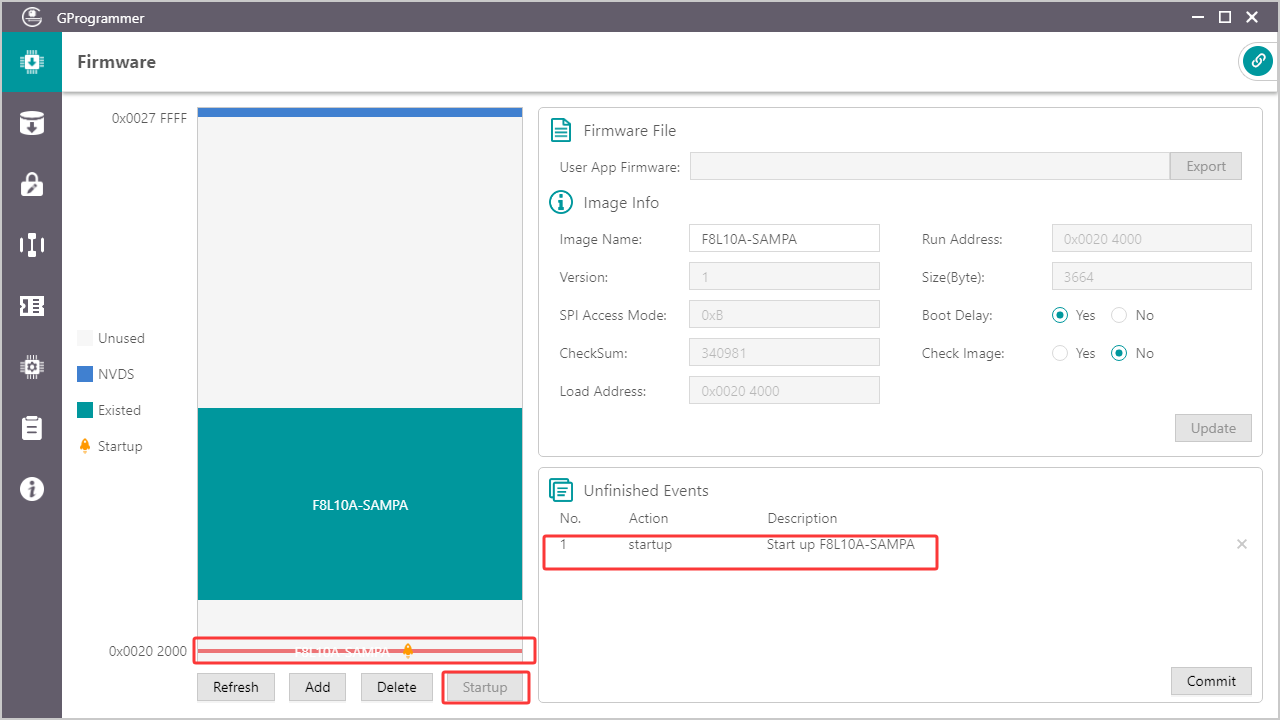Select Yes for Check Image
The height and width of the screenshot is (720, 1280).
(x=1060, y=353)
